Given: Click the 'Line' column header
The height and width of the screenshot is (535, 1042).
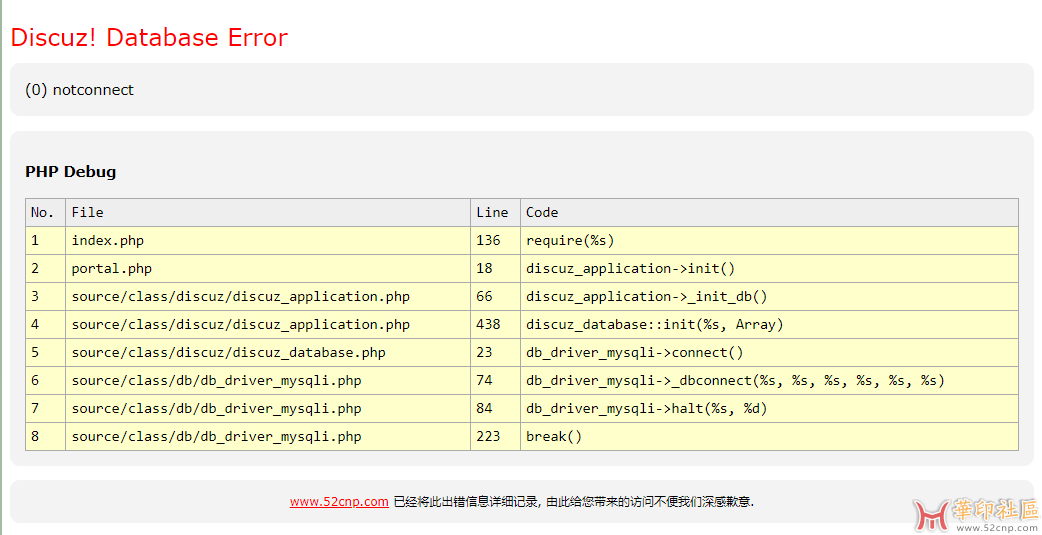Looking at the screenshot, I should (x=495, y=213).
